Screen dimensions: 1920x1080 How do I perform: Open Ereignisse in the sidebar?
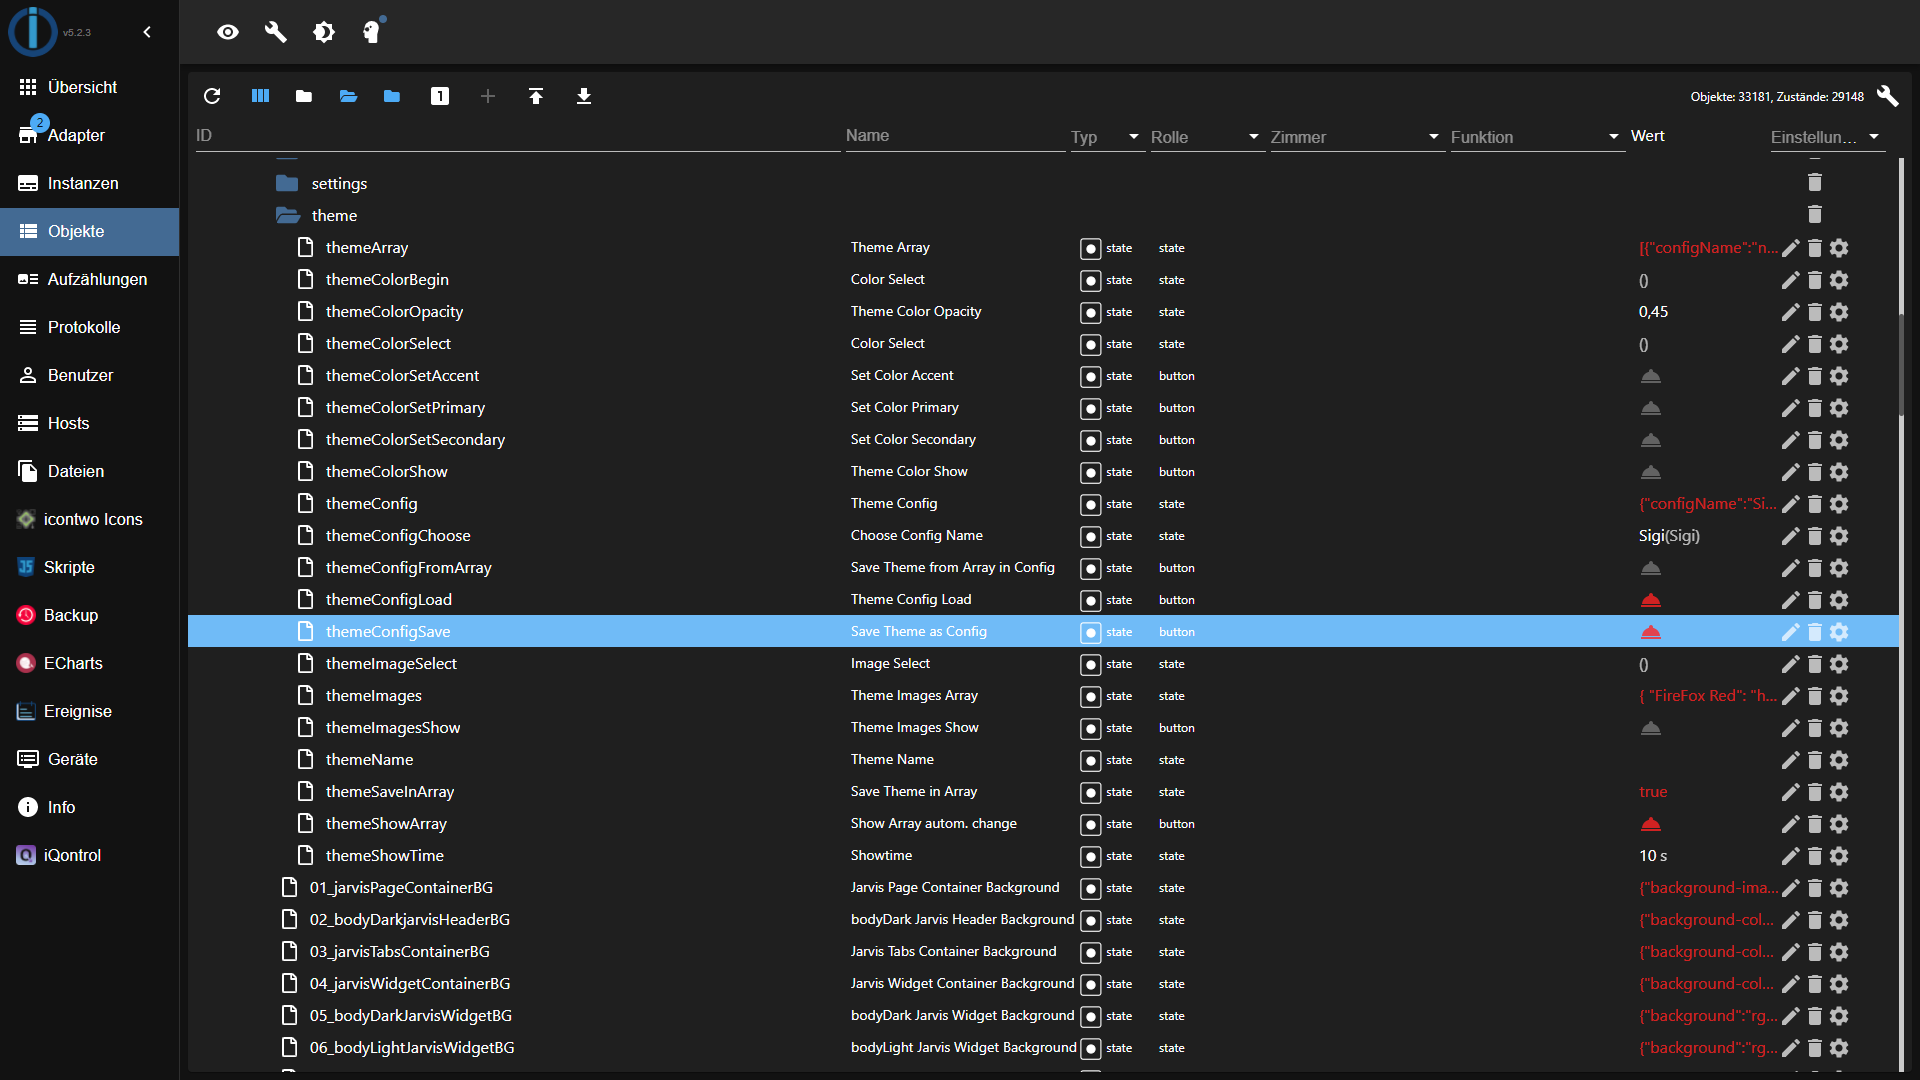point(89,712)
